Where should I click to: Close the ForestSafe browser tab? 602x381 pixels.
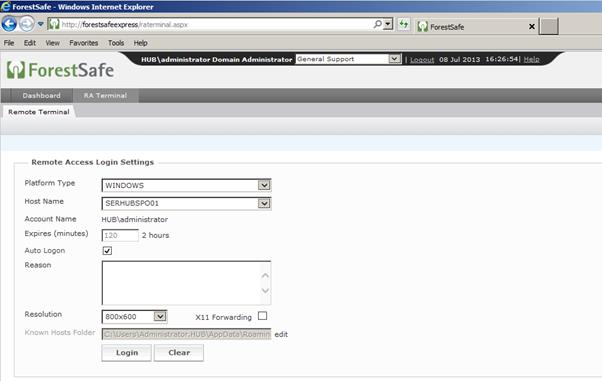point(532,27)
